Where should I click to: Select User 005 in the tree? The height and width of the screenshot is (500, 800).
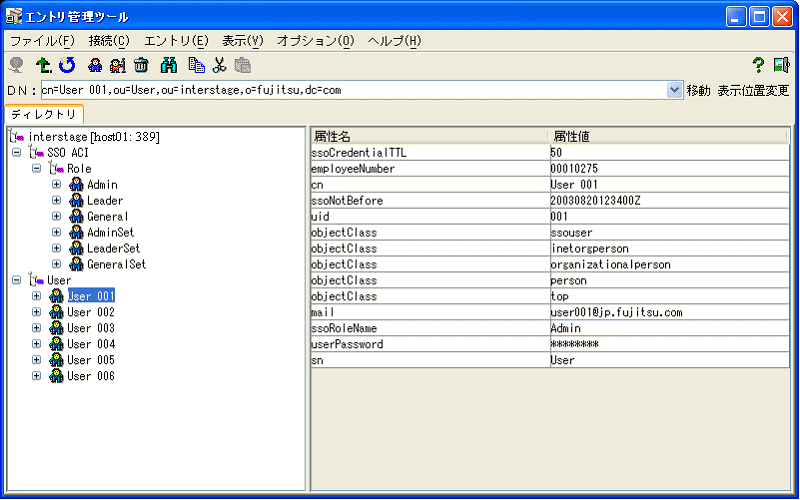(90, 360)
